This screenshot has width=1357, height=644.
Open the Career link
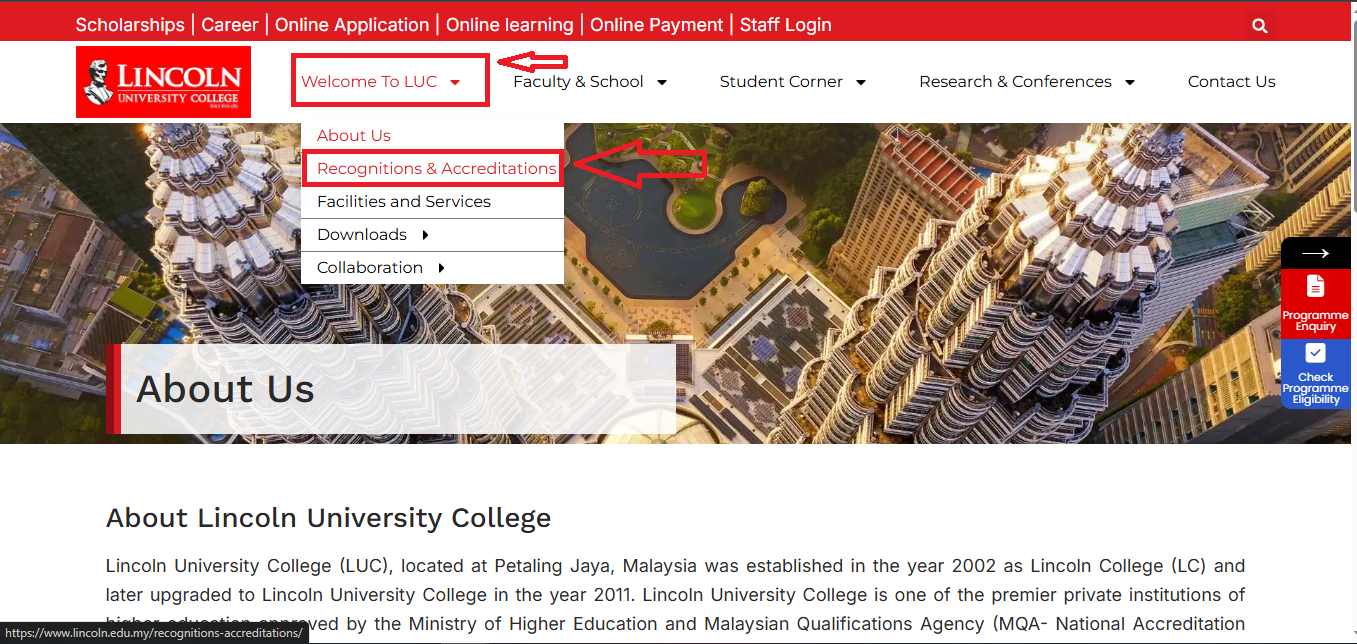tap(230, 25)
